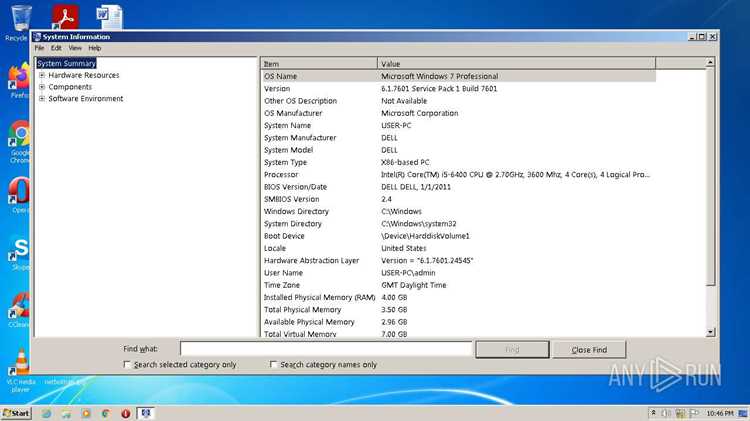
Task: Select the Processor row
Action: click(x=458, y=175)
